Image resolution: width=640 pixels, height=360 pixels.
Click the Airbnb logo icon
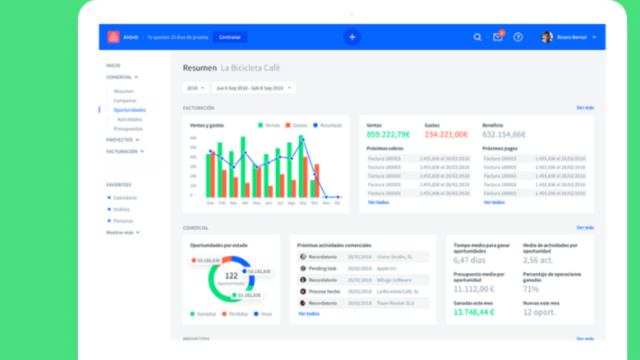pos(113,37)
